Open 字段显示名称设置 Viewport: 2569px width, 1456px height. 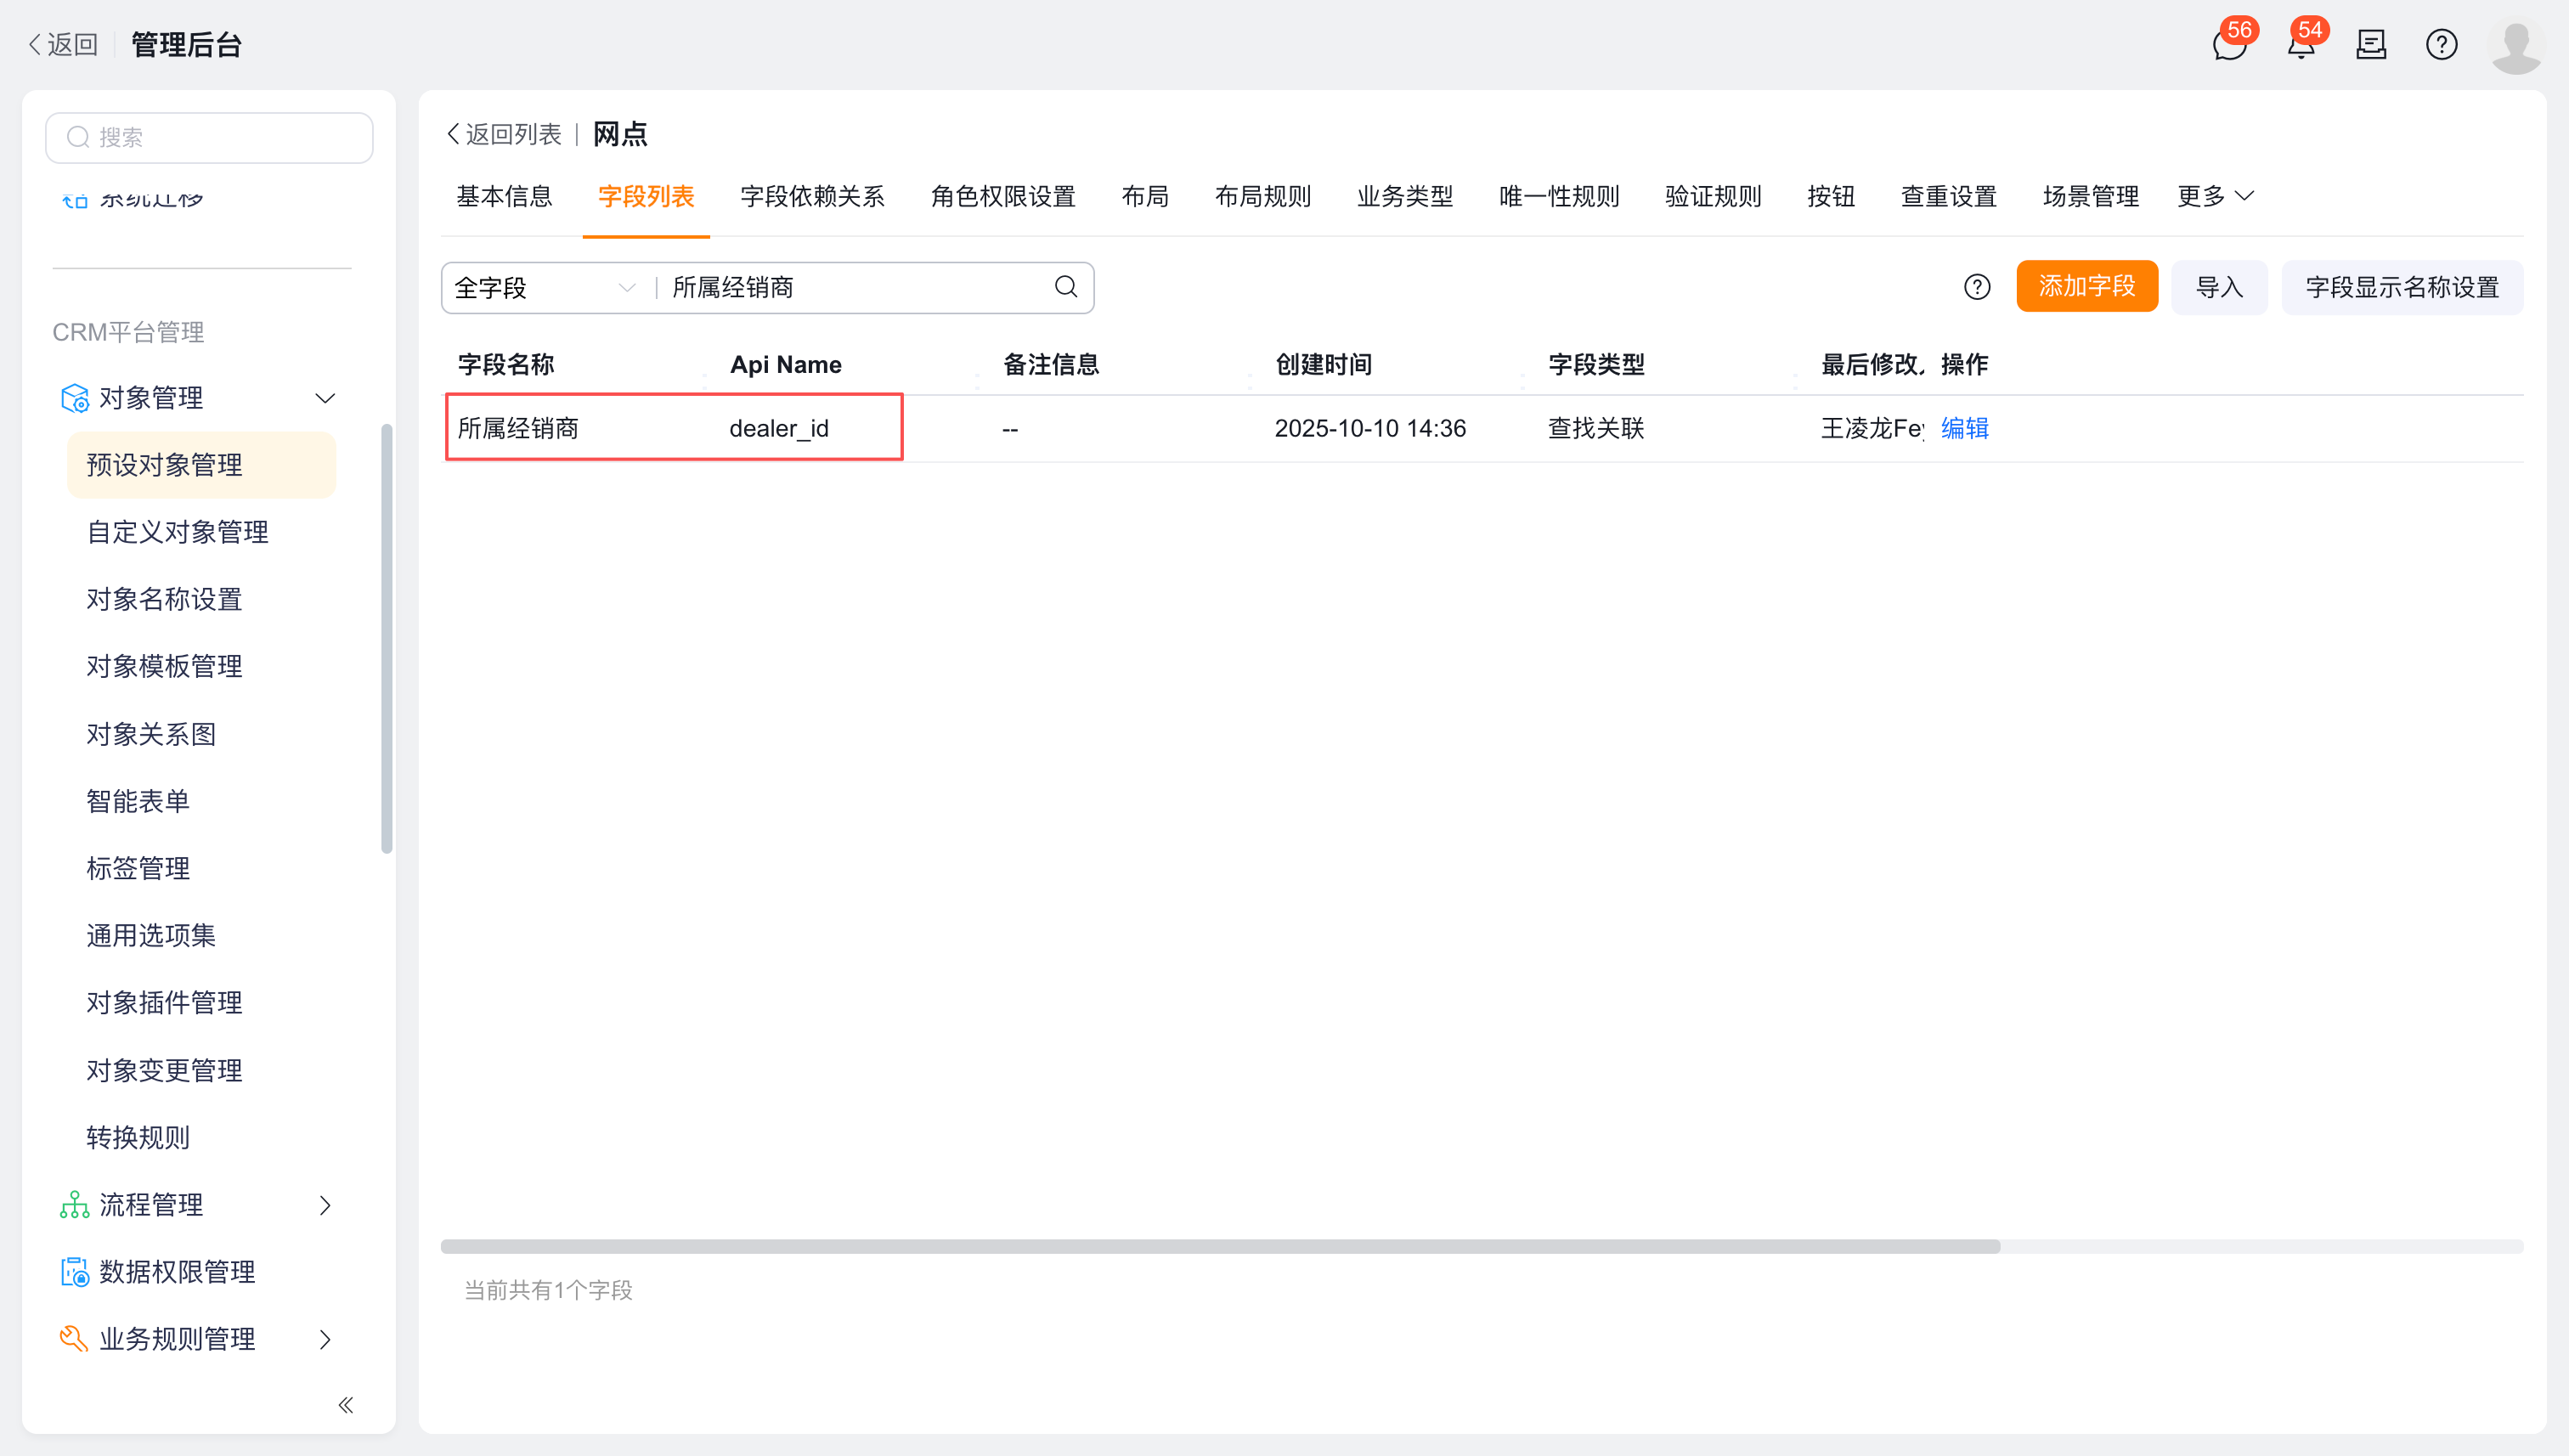2402,287
